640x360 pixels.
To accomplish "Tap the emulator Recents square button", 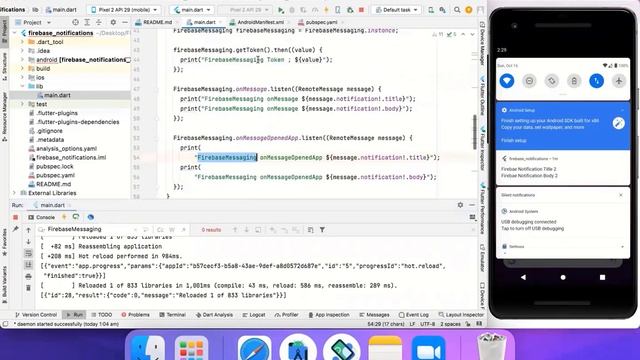I will point(602,277).
